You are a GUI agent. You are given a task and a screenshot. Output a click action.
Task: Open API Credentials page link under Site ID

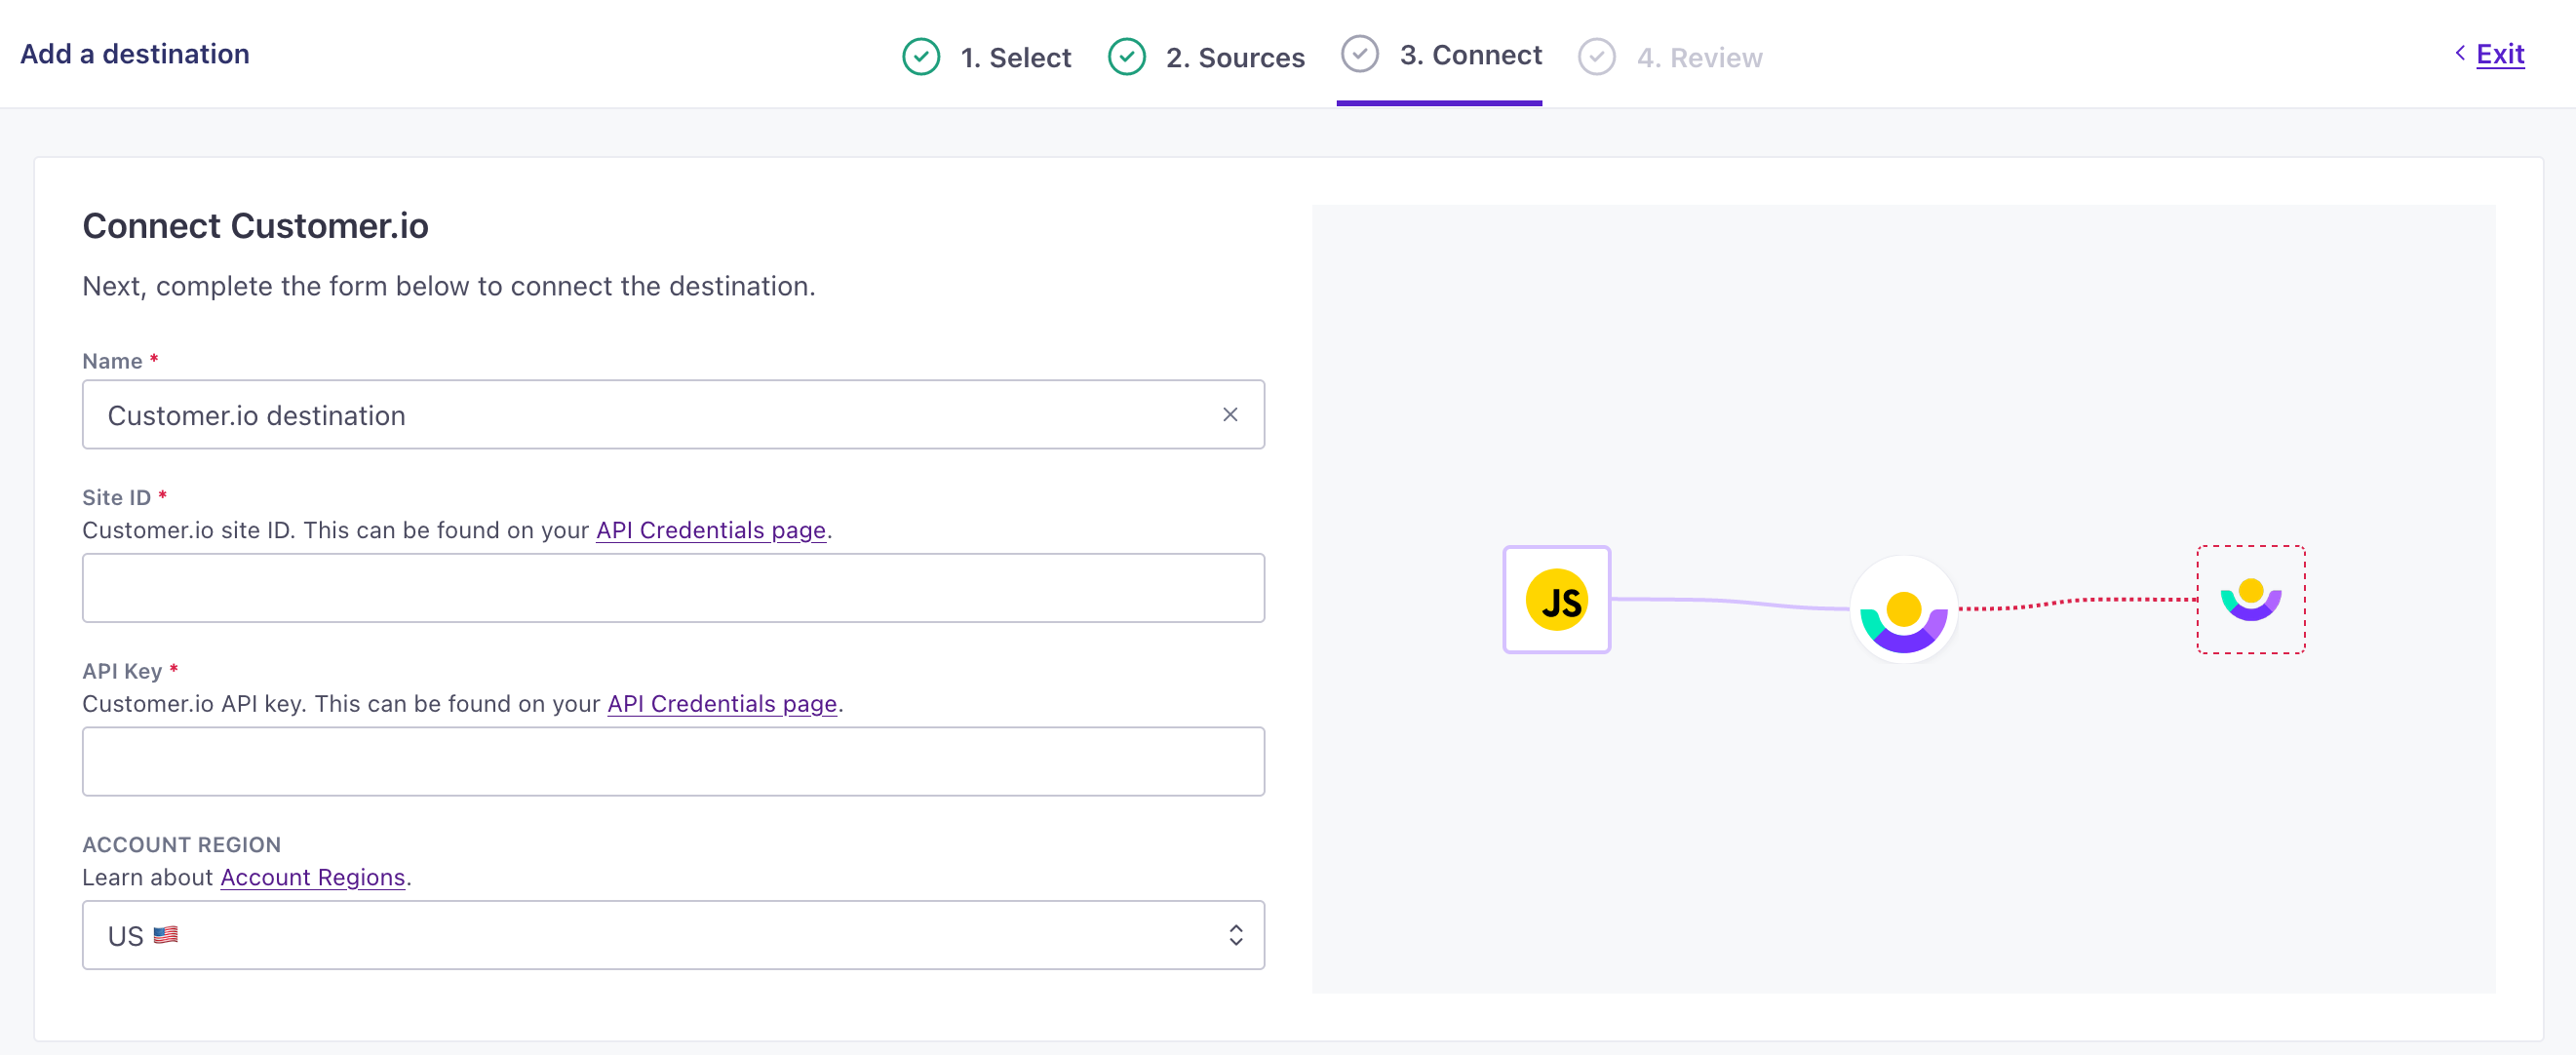point(711,530)
